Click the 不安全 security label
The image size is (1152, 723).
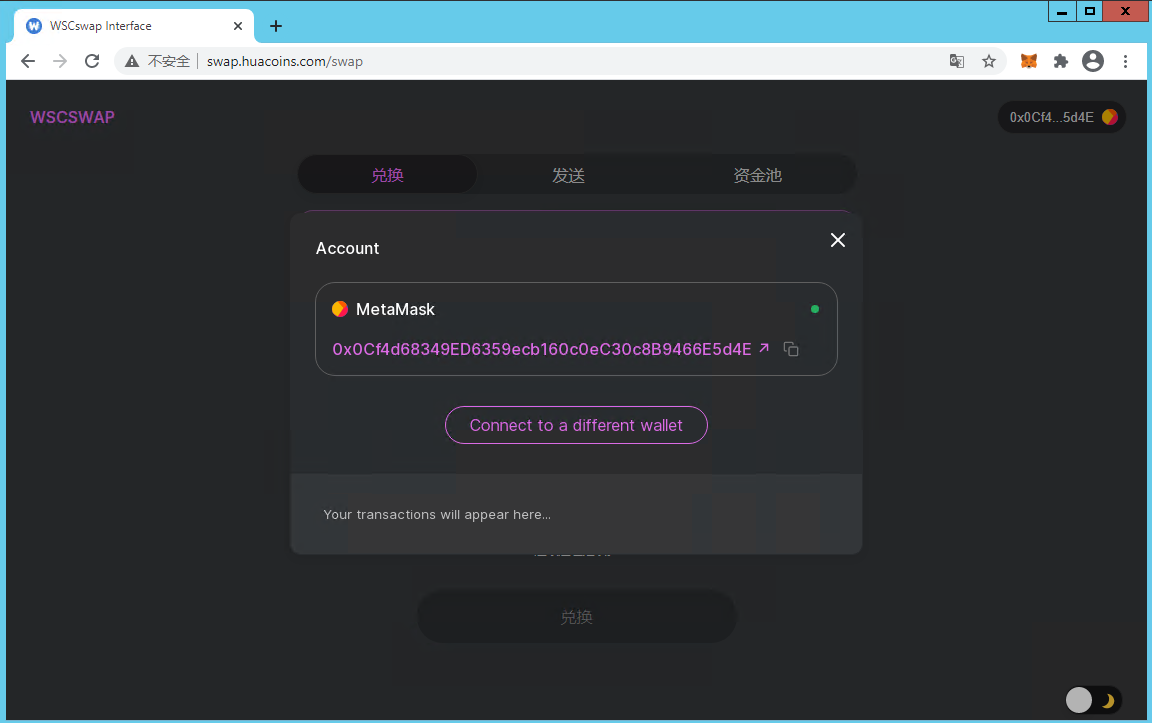169,61
